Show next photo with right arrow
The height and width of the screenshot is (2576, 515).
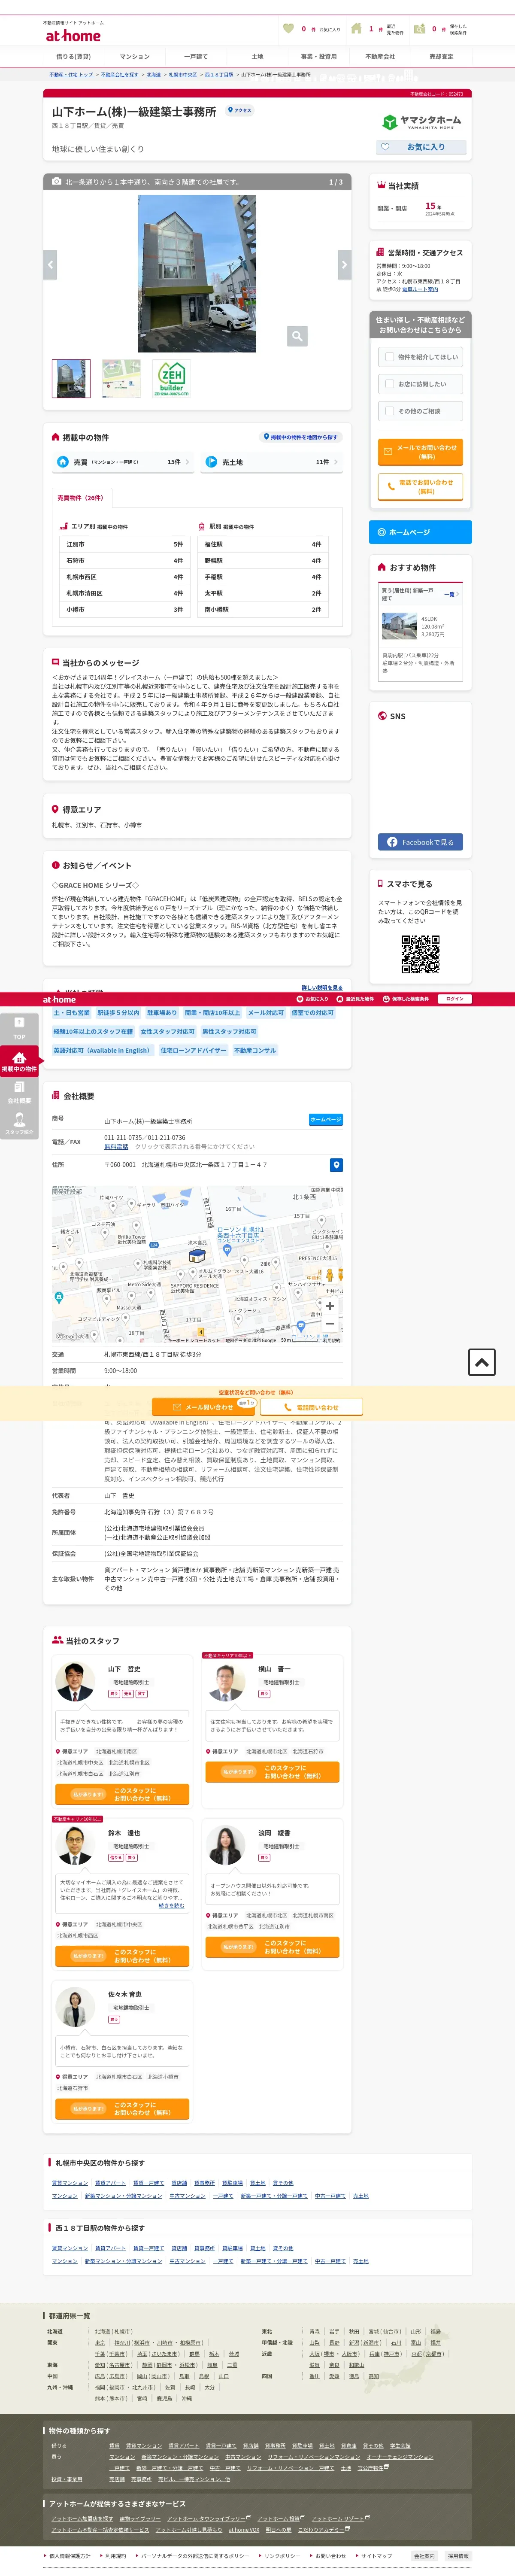[x=344, y=264]
